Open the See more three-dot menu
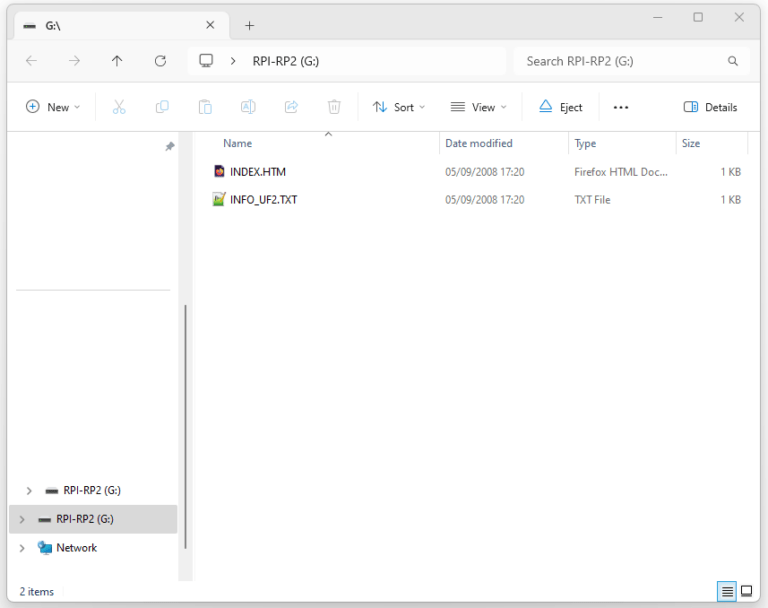The height and width of the screenshot is (608, 768). (x=621, y=107)
